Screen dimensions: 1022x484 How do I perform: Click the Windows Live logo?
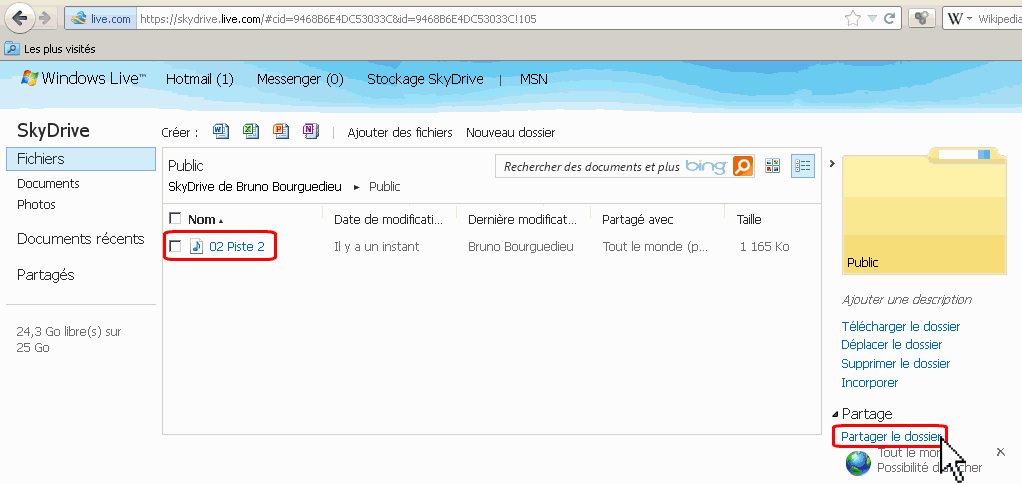(x=83, y=79)
